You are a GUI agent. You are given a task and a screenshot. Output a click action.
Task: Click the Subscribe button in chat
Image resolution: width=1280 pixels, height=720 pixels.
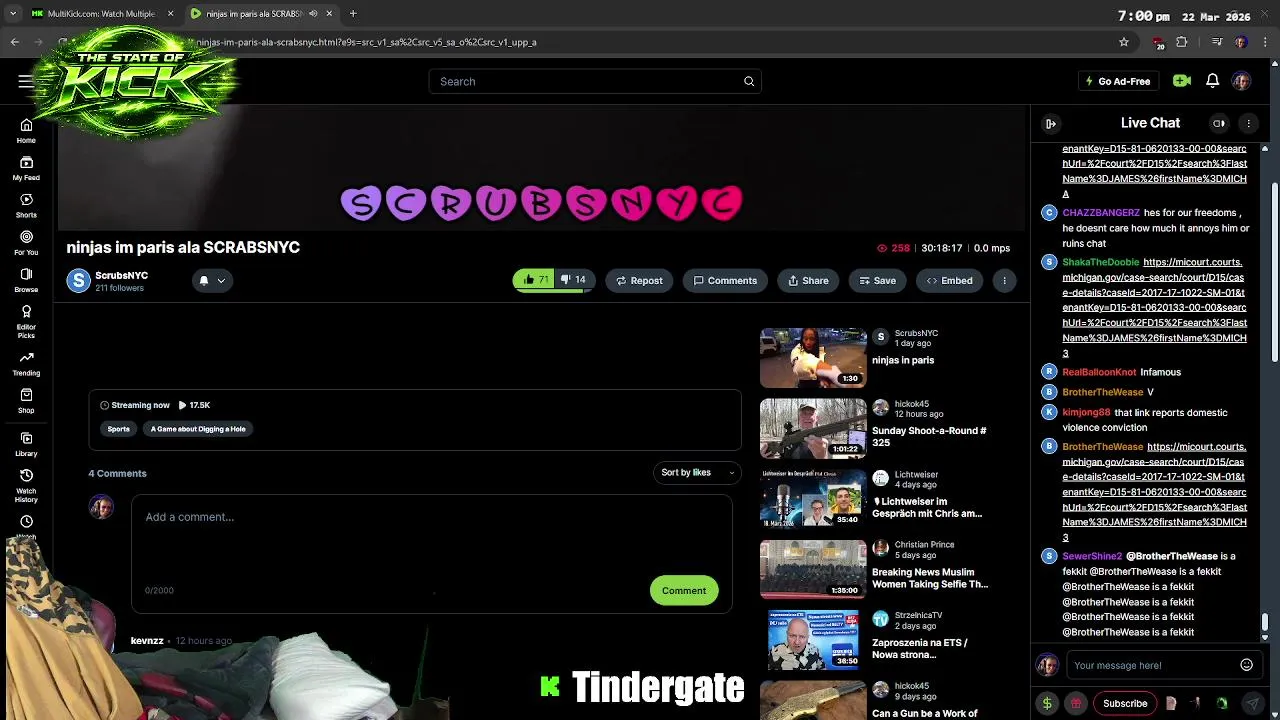click(x=1125, y=703)
